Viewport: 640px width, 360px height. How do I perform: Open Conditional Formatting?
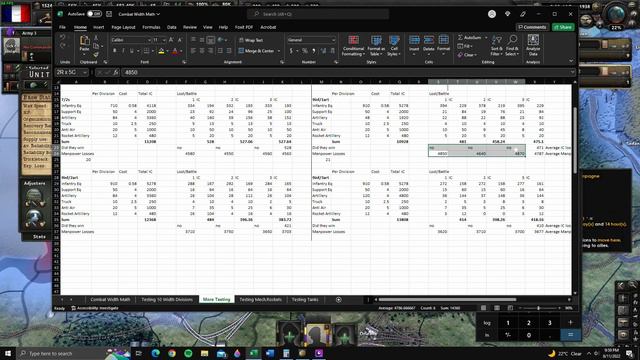tap(353, 45)
